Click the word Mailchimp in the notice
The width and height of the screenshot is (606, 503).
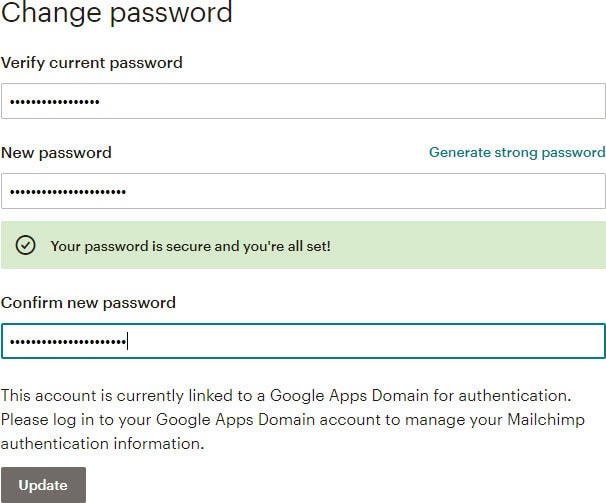click(550, 420)
